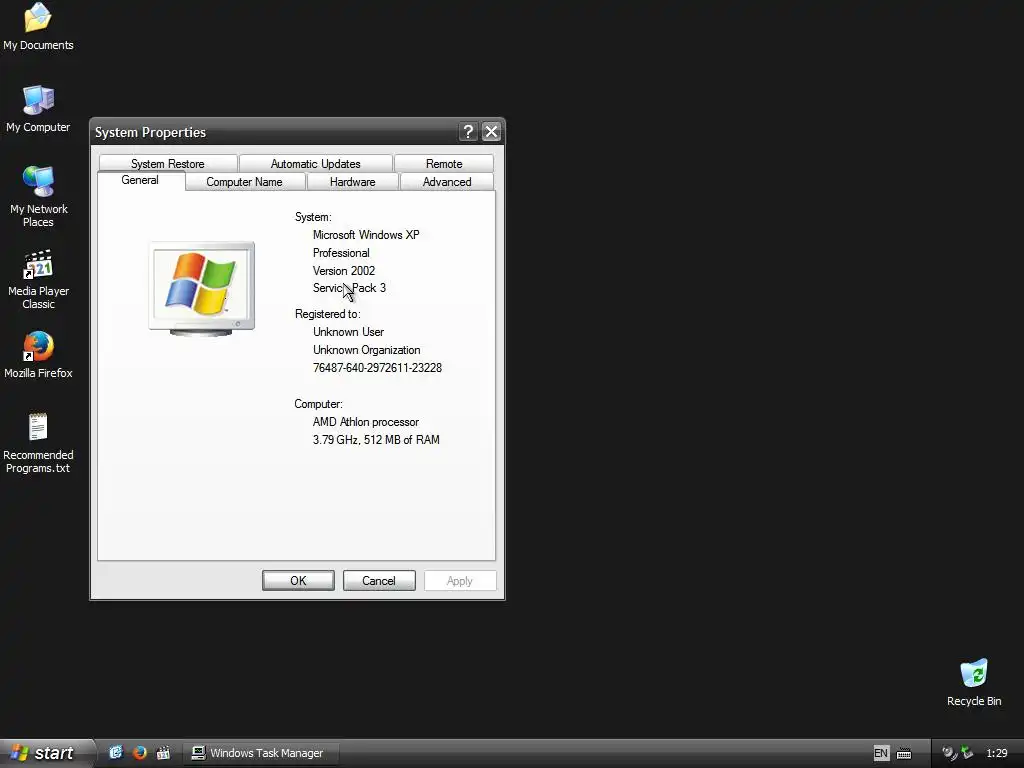Viewport: 1024px width, 768px height.
Task: Close the System Properties dialog
Action: click(491, 132)
